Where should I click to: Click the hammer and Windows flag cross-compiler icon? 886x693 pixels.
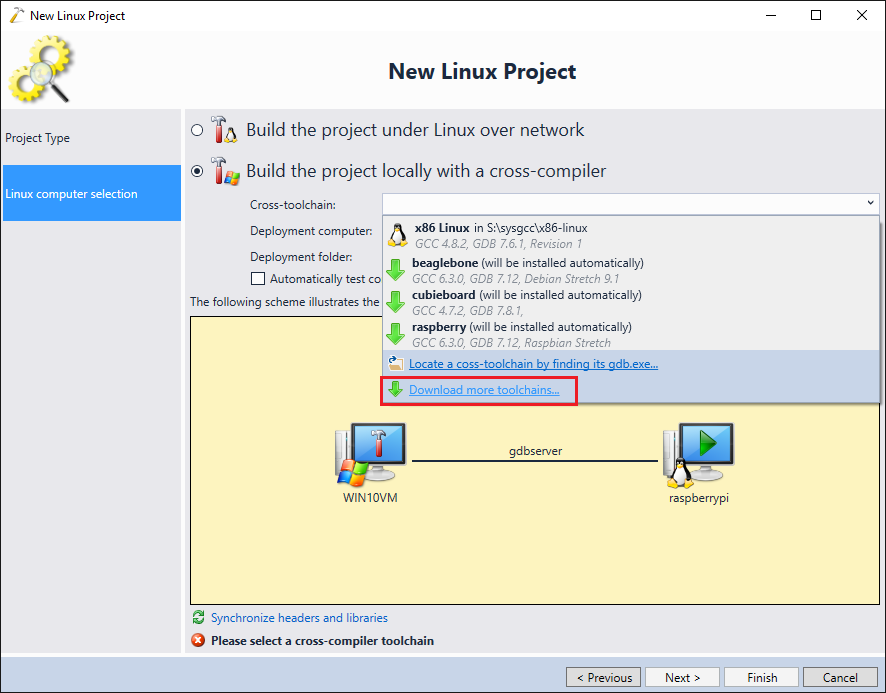[225, 171]
